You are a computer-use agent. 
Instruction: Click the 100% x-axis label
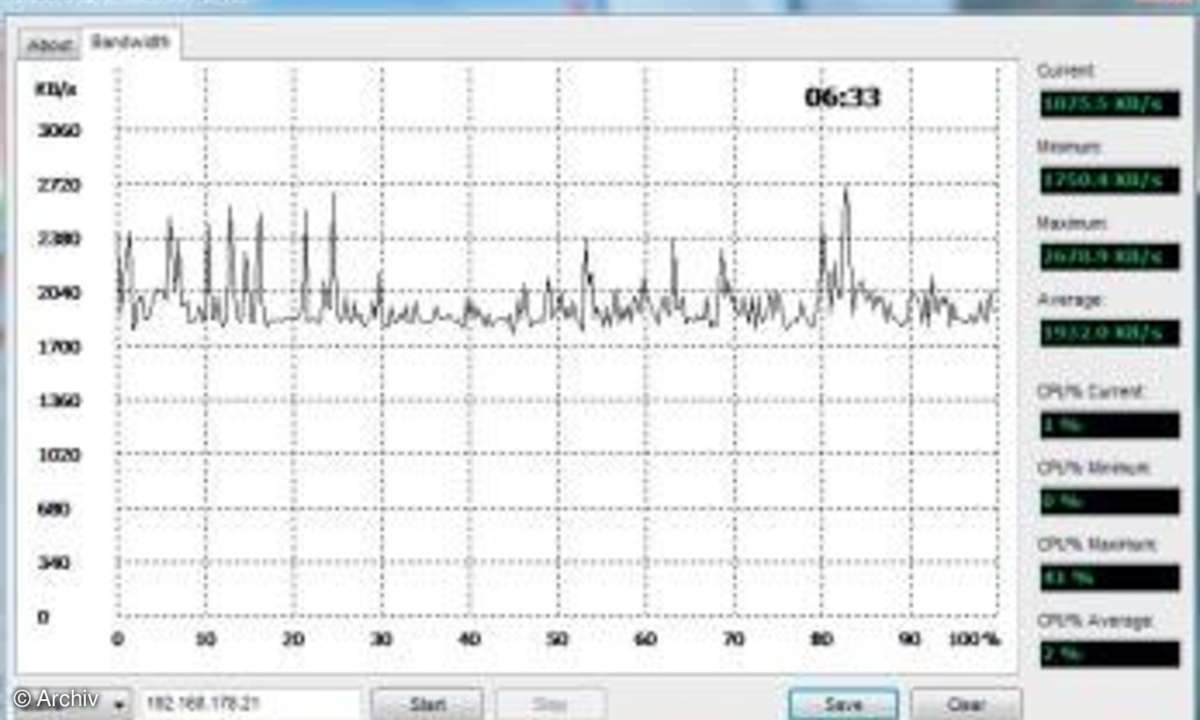974,640
